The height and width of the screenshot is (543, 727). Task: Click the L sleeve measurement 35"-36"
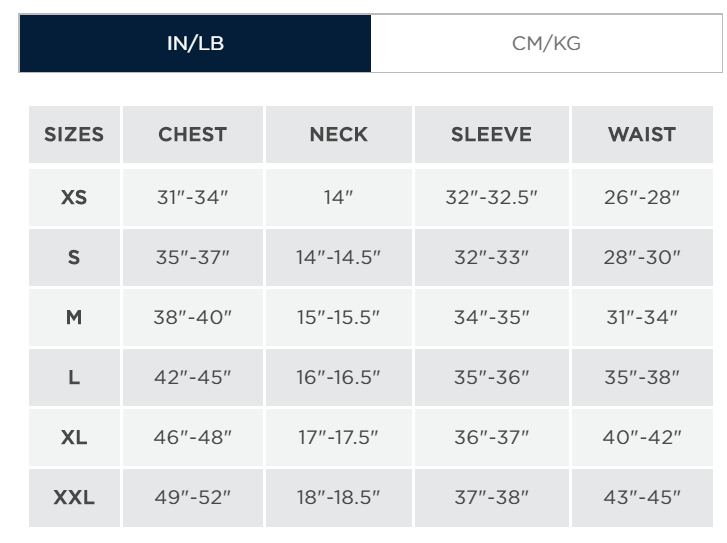point(491,377)
